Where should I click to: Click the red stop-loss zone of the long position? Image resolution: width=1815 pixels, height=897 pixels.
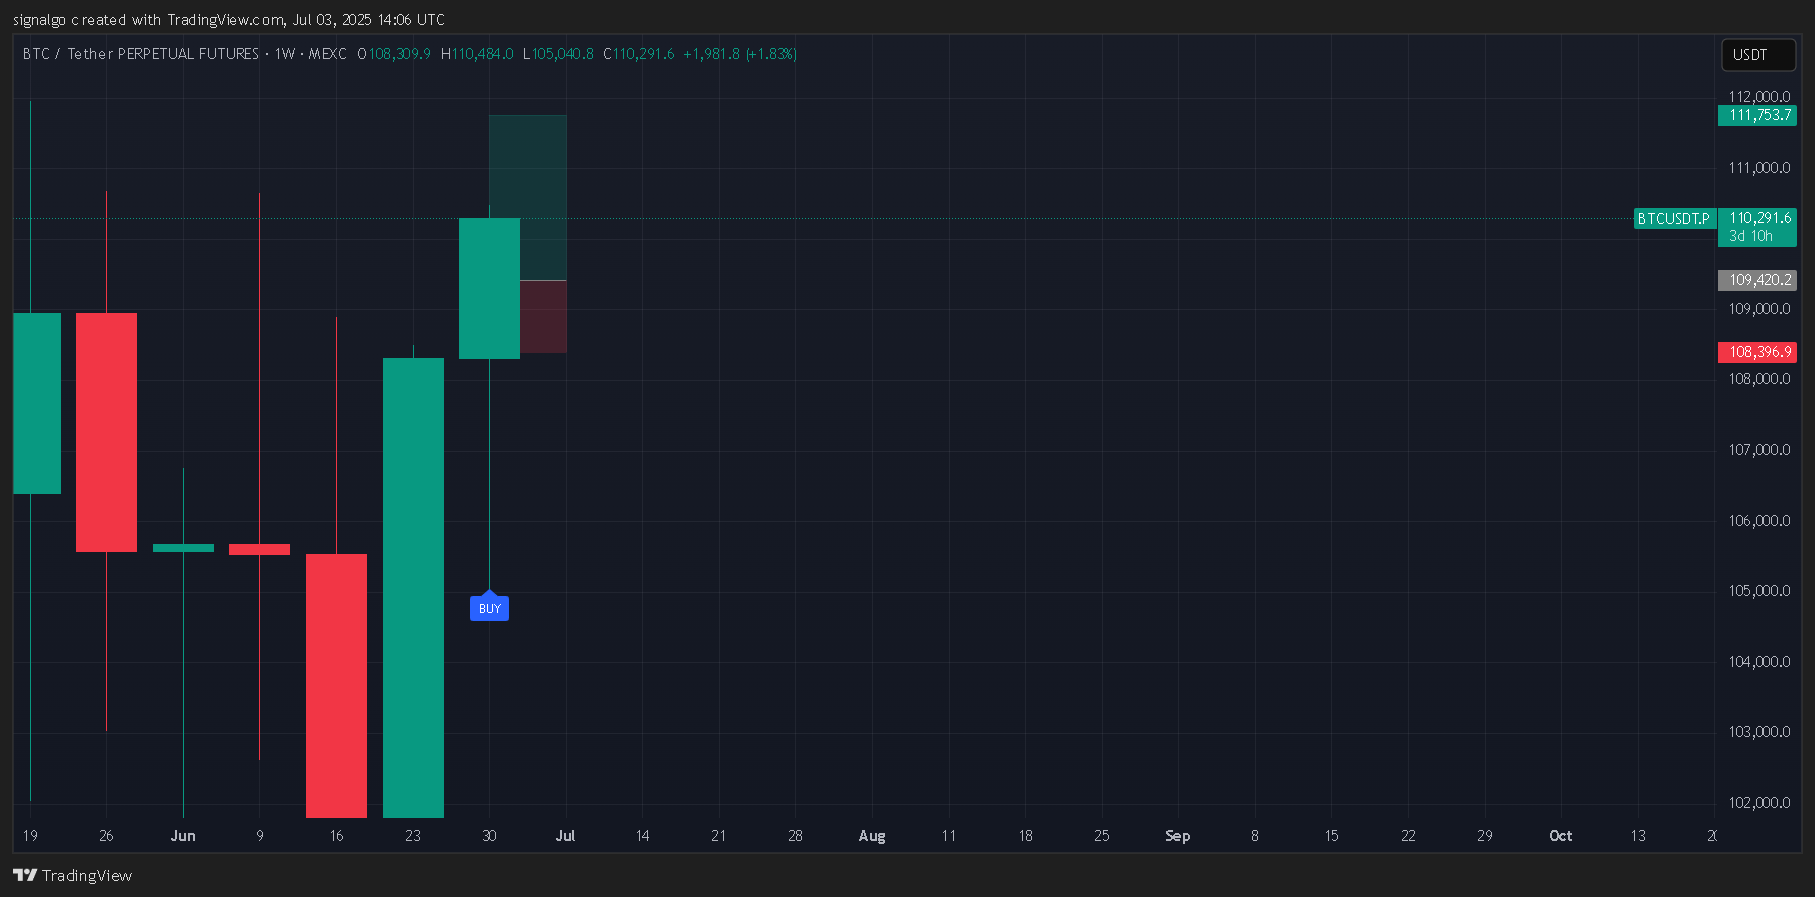pos(543,316)
